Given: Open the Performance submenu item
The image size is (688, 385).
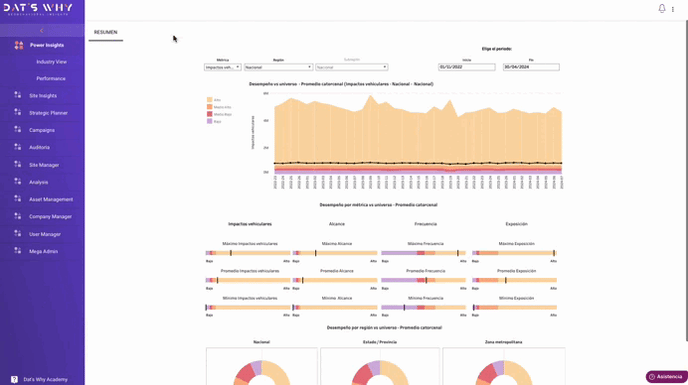Looking at the screenshot, I should [51, 79].
